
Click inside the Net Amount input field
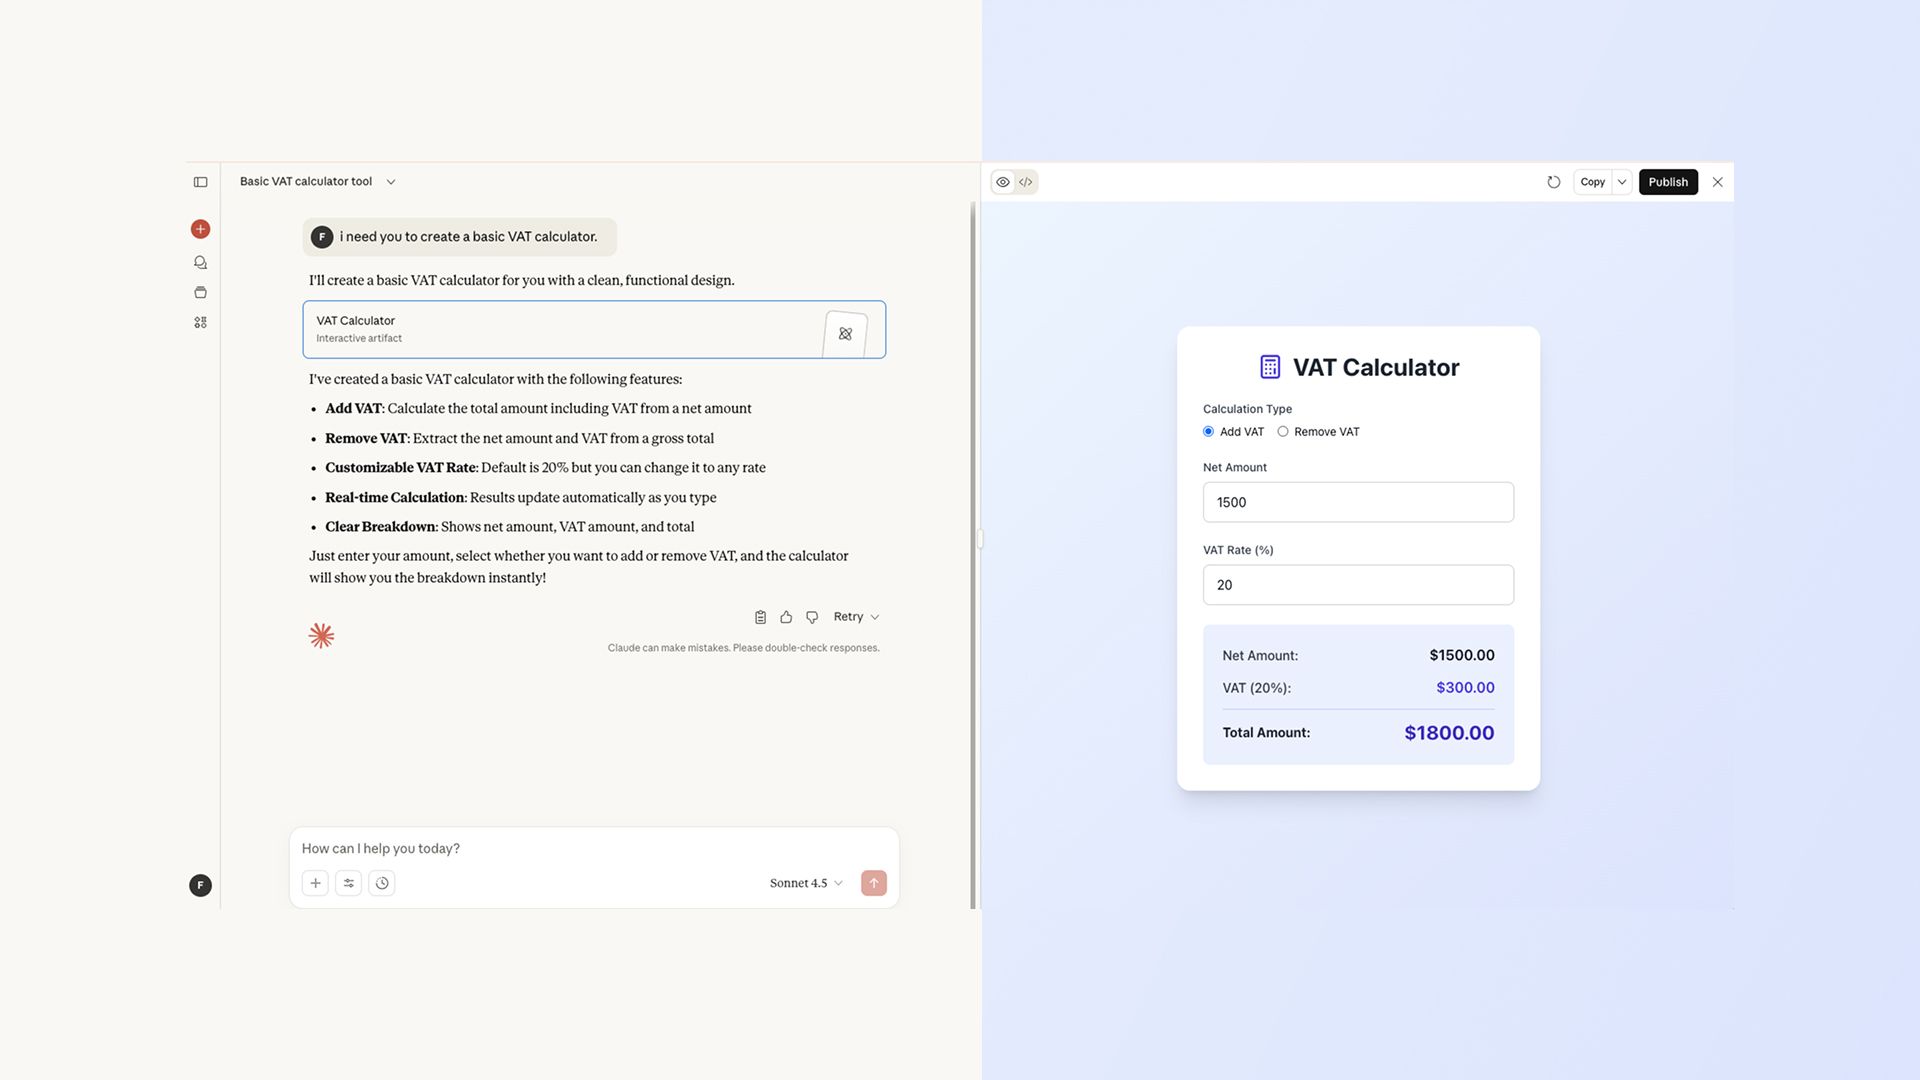pos(1357,501)
